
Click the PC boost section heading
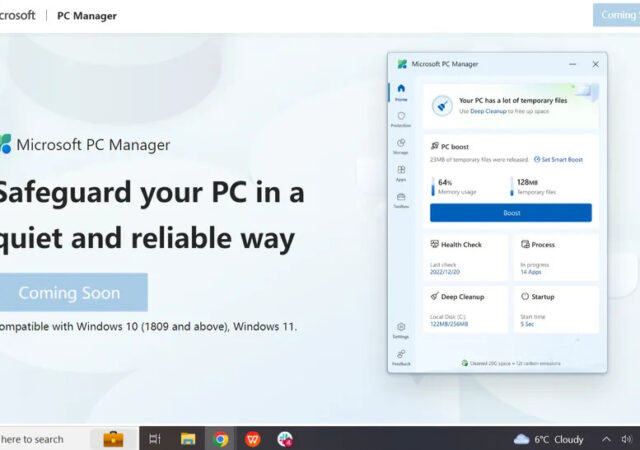tap(450, 147)
